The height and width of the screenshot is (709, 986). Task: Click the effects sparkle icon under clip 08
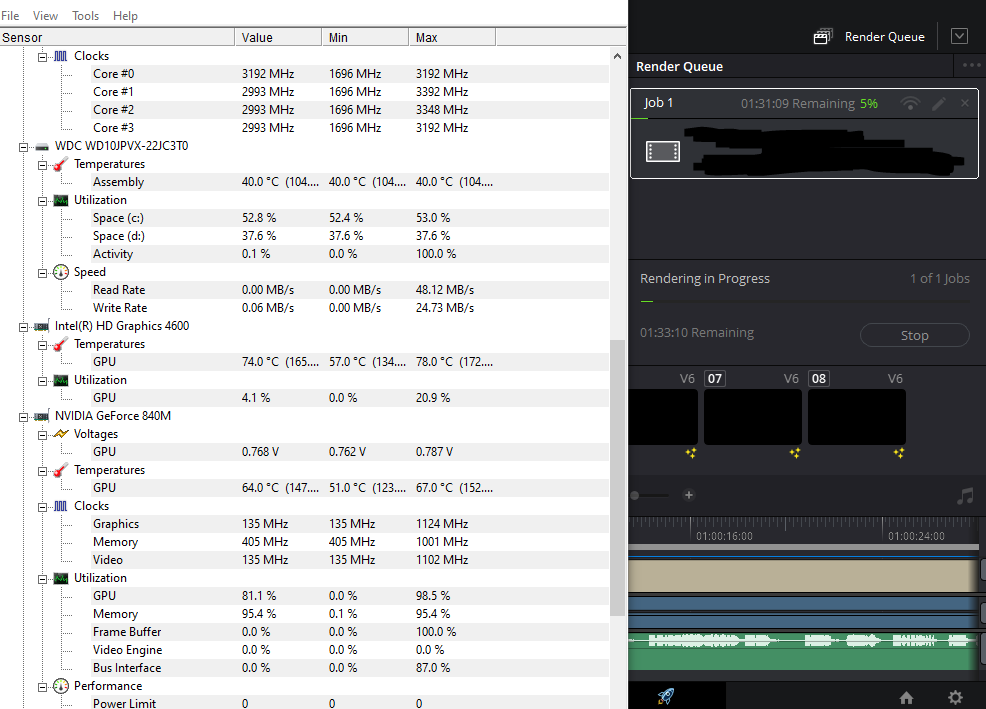click(x=899, y=453)
